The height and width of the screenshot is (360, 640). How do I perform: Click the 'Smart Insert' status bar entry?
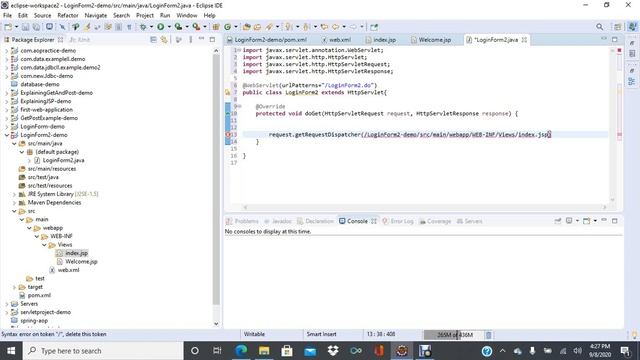click(321, 334)
